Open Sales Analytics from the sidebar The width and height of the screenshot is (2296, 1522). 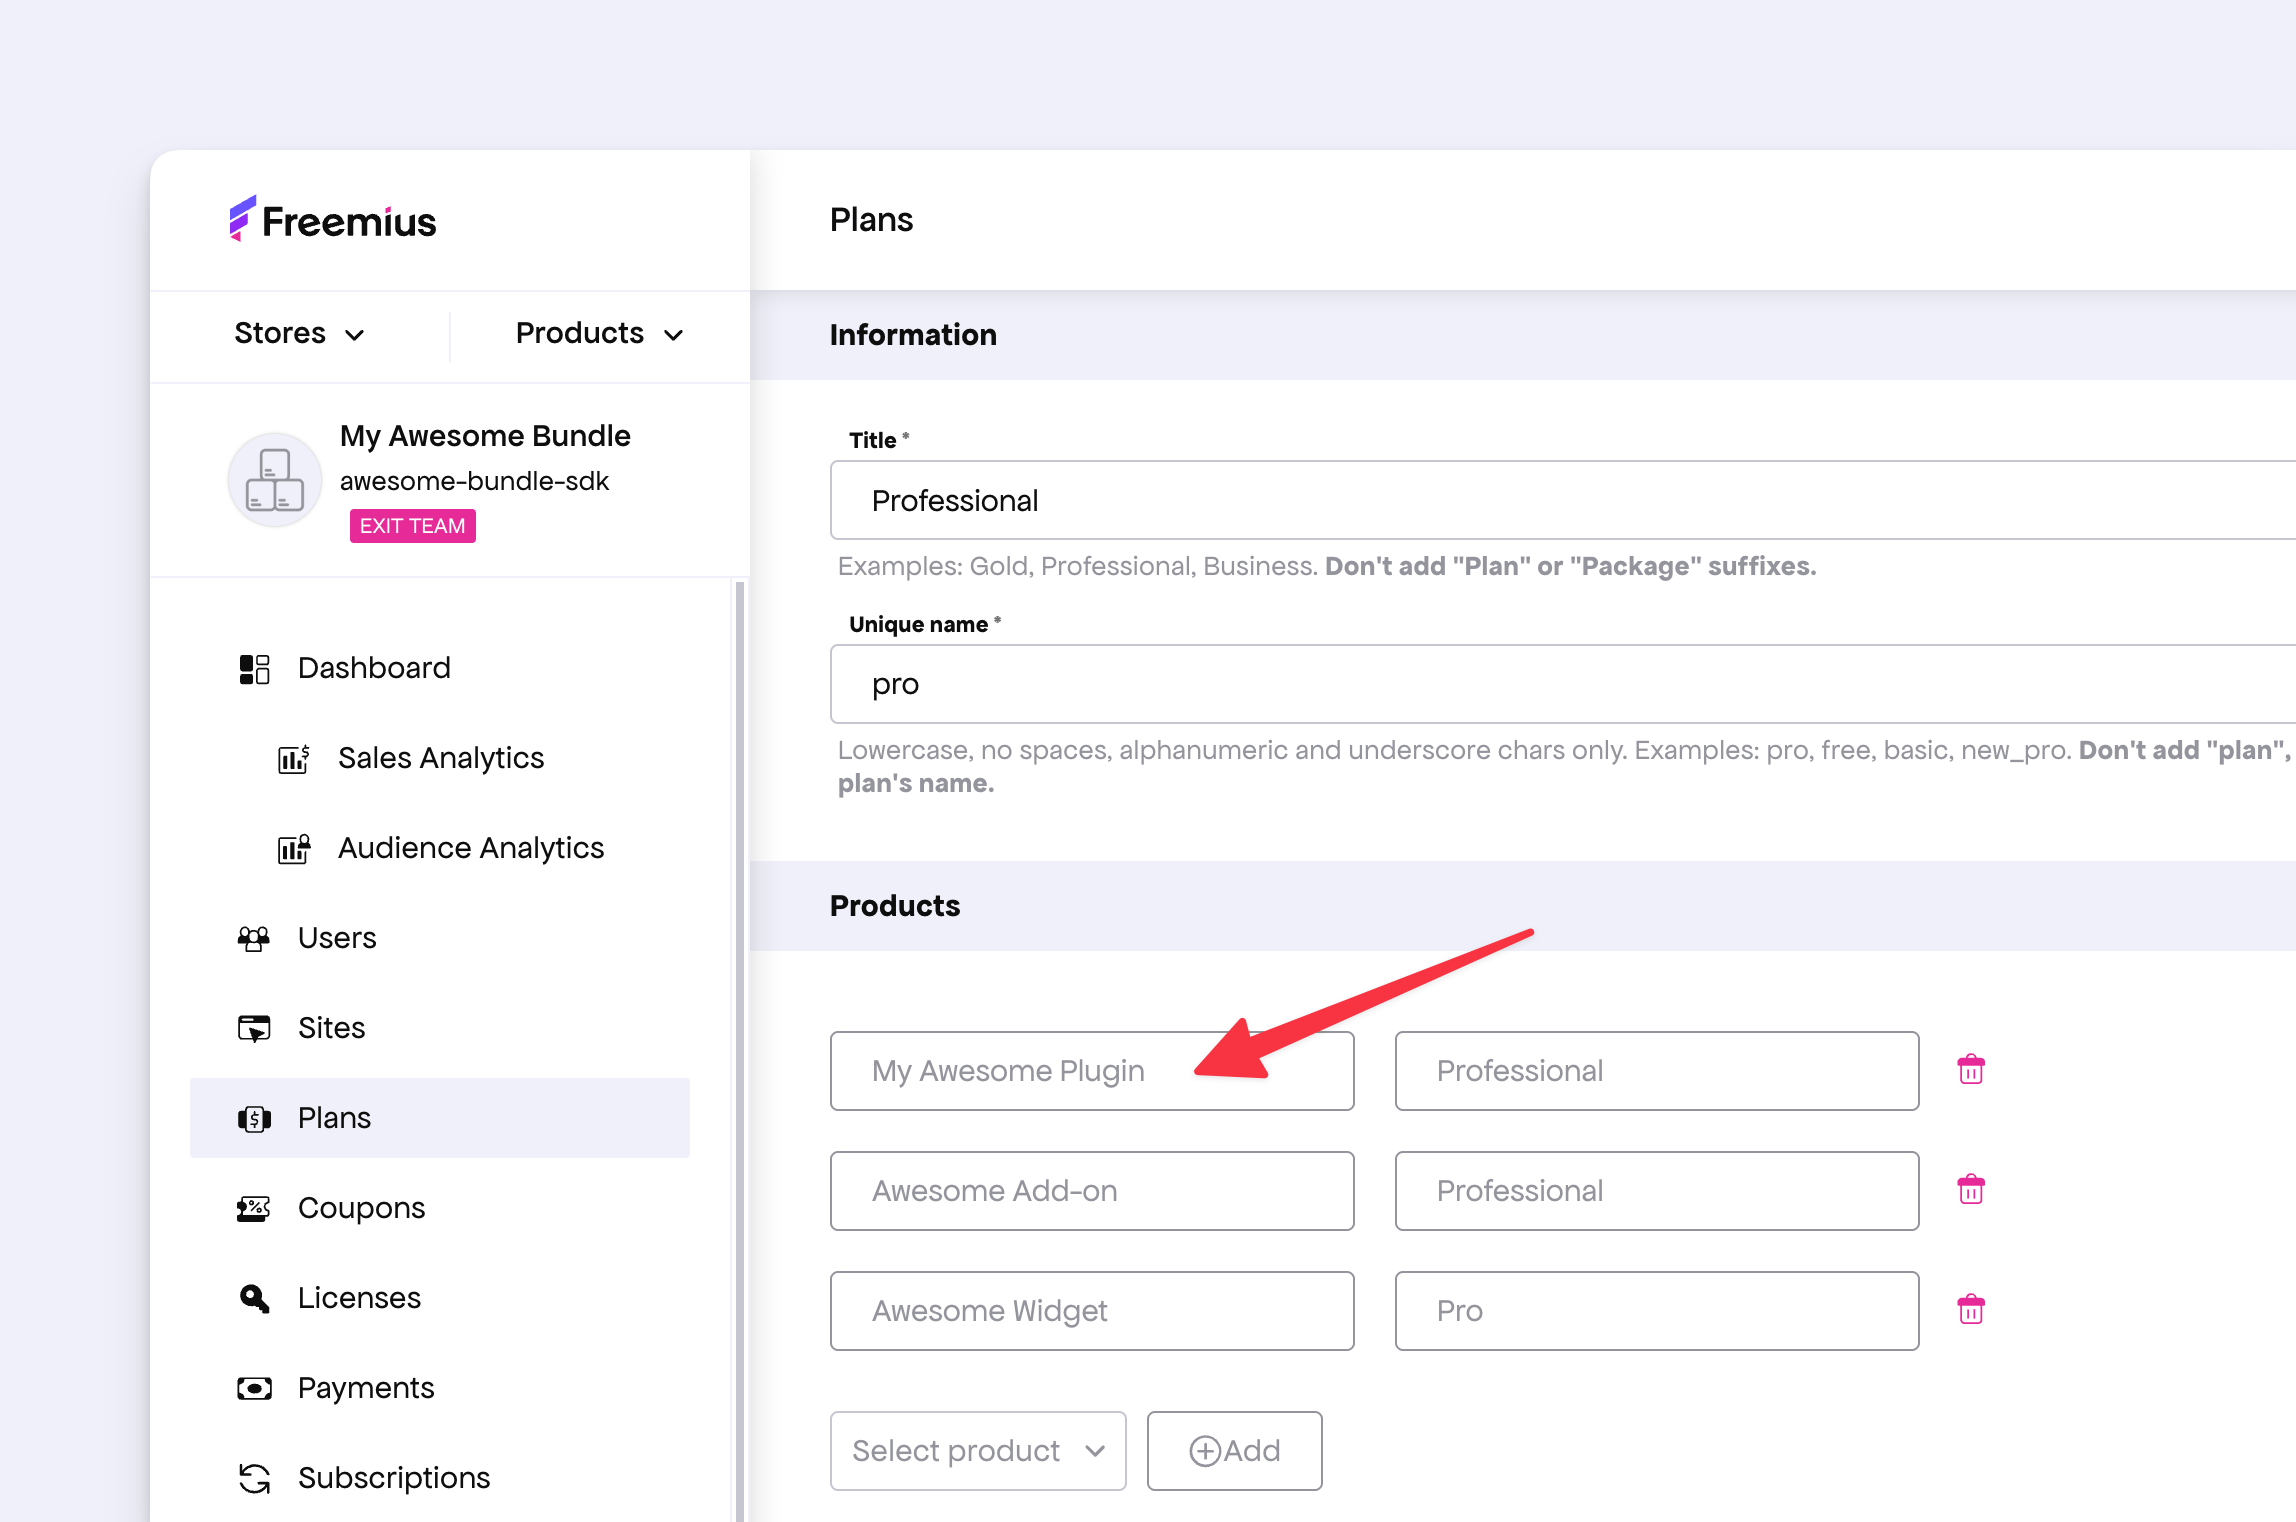(440, 758)
